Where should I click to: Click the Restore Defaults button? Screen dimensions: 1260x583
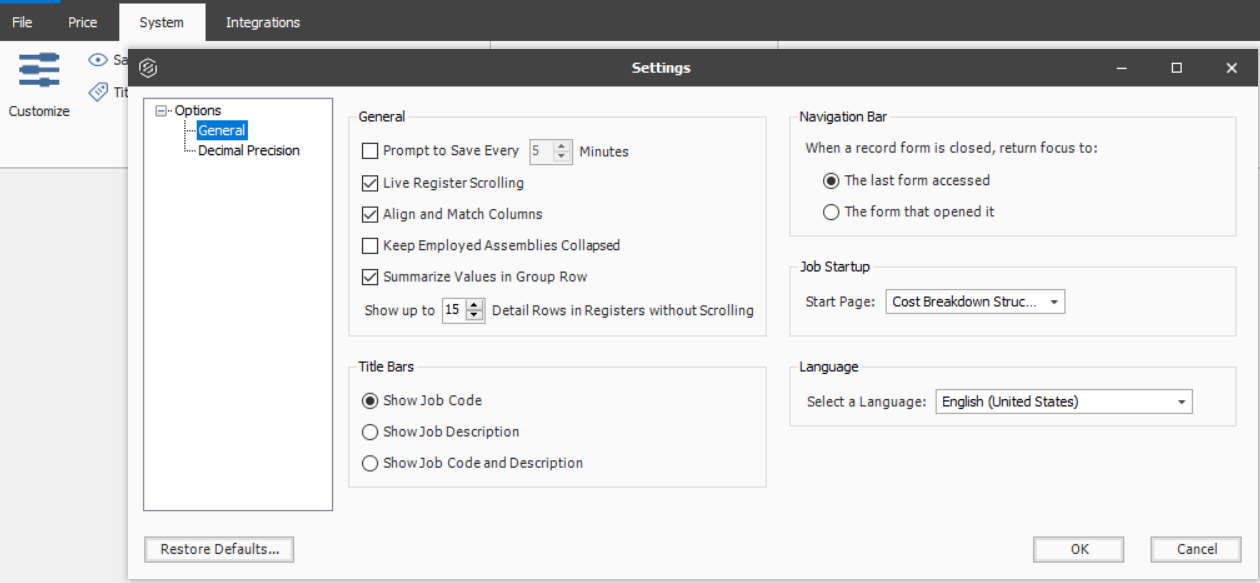coord(218,549)
